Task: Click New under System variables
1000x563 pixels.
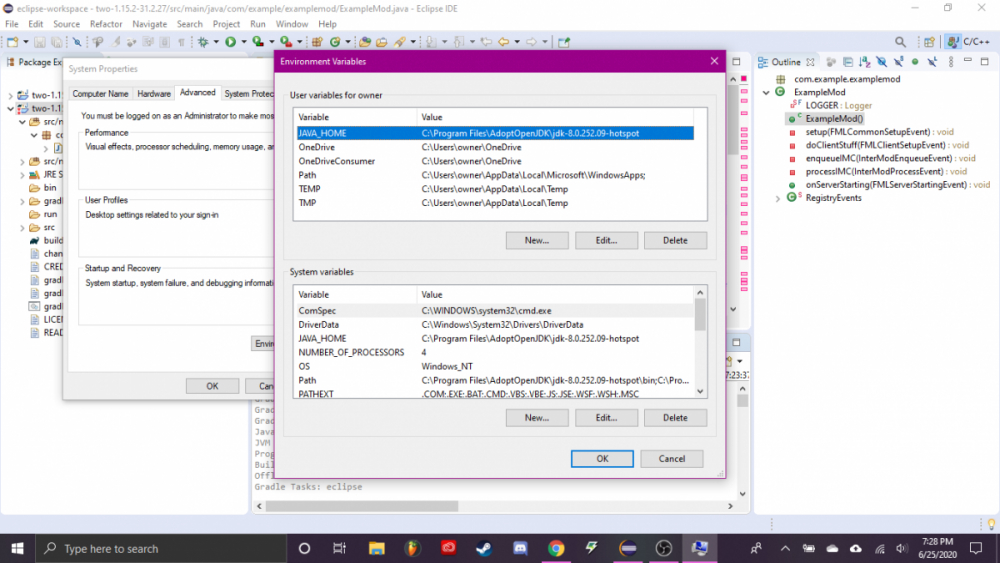Action: pyautogui.click(x=536, y=418)
